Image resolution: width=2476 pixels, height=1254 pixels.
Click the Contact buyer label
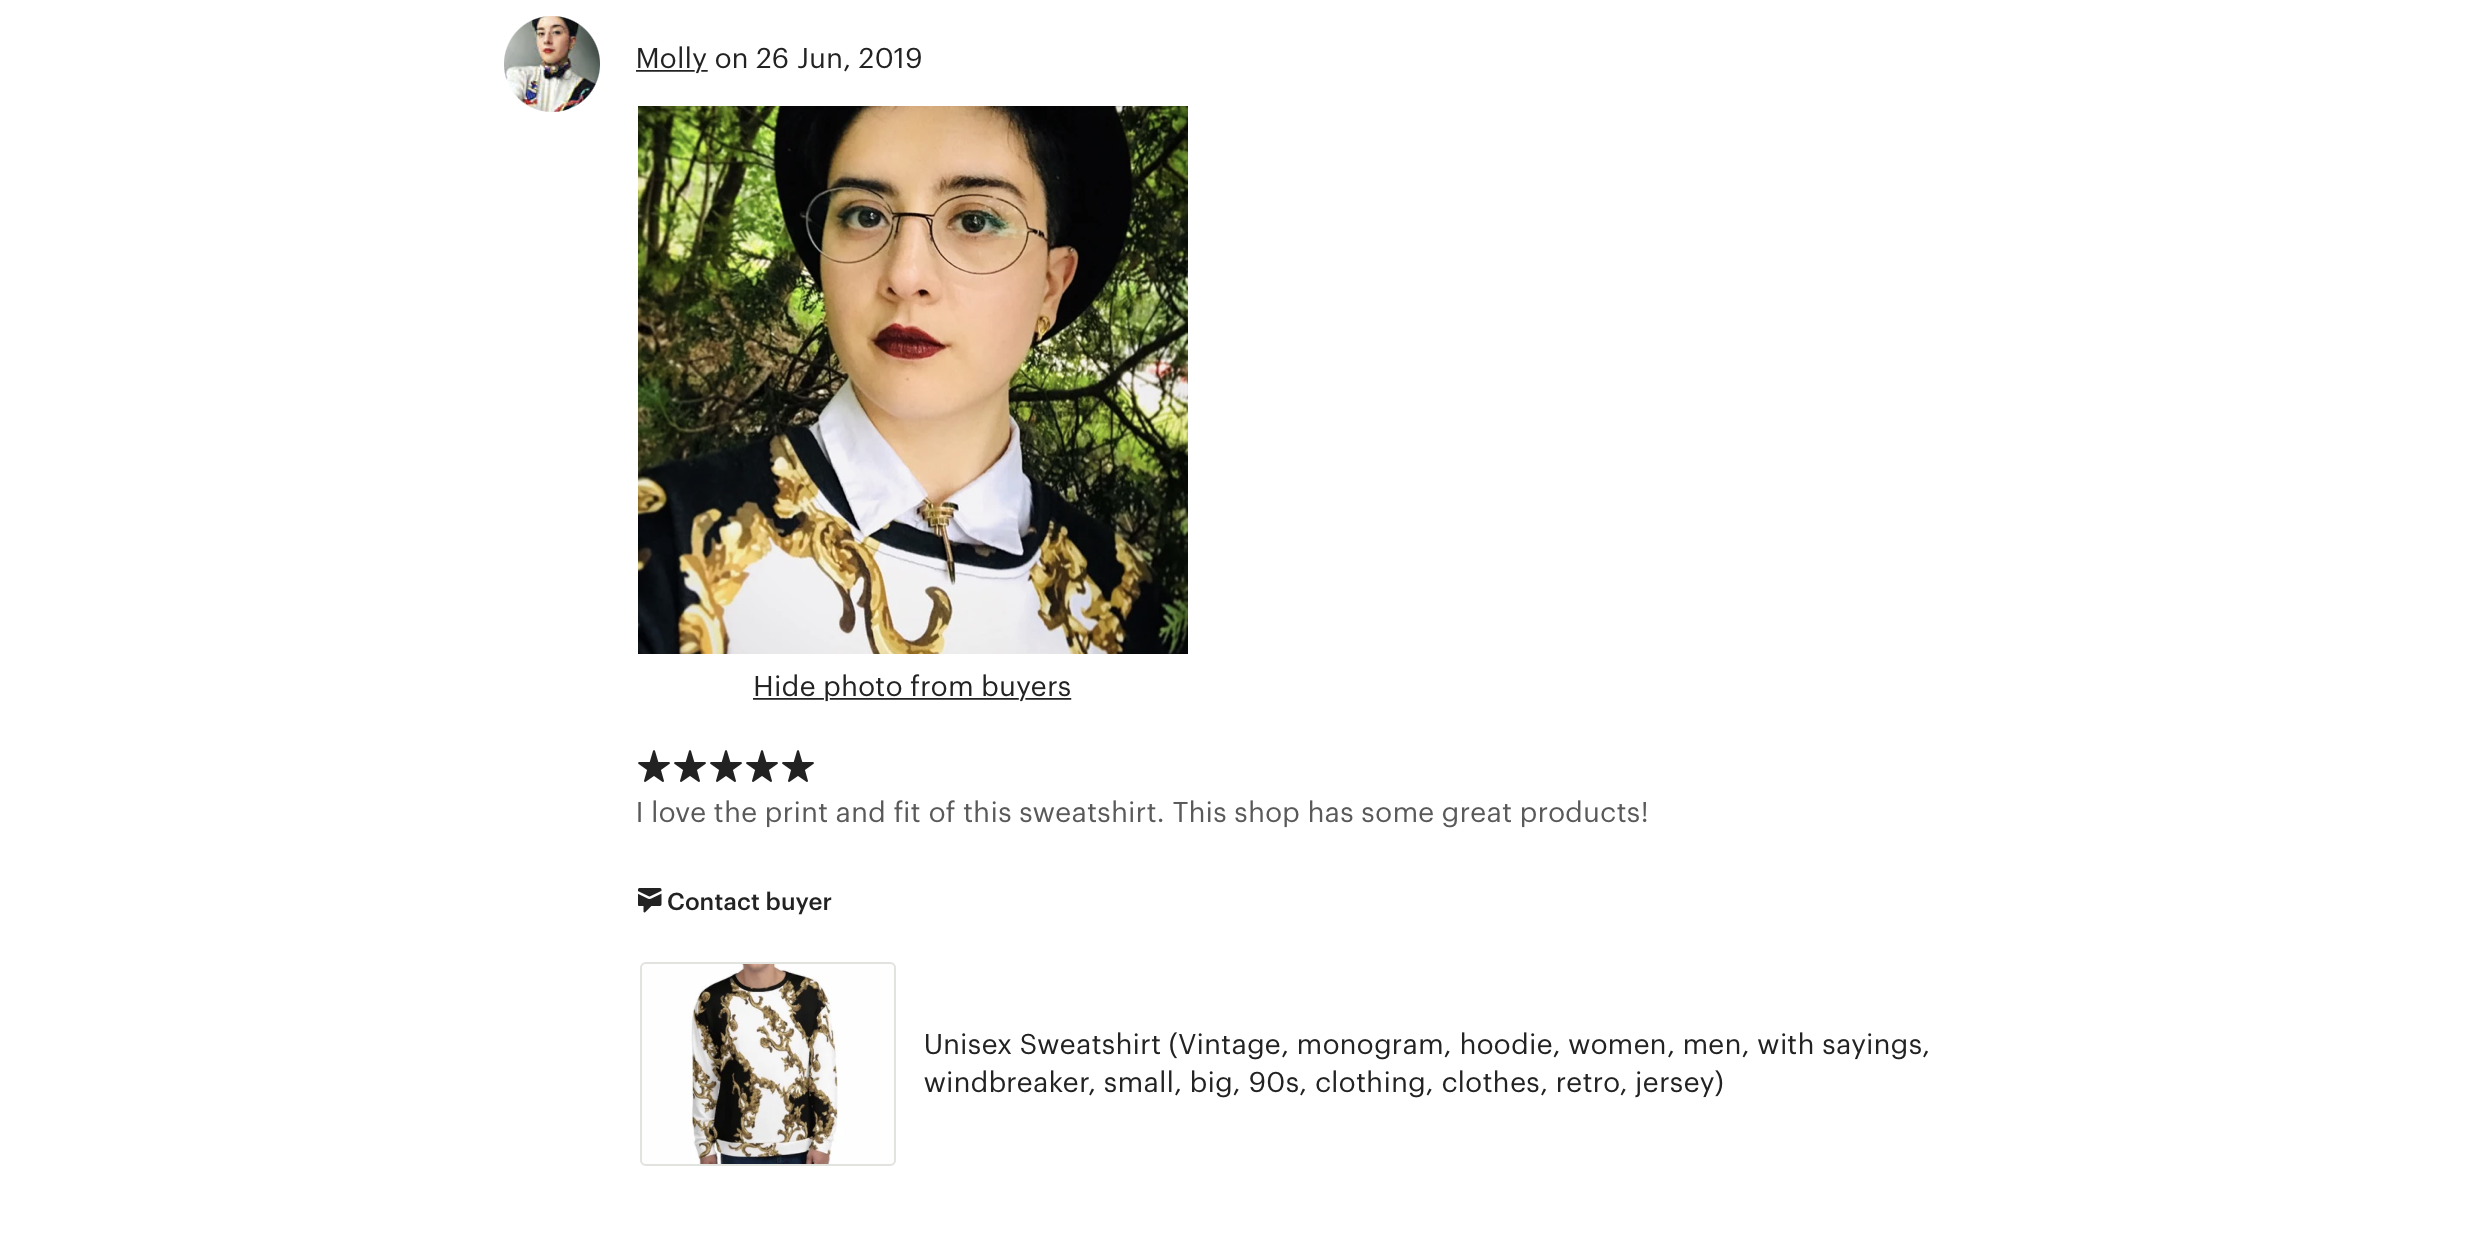coord(749,902)
